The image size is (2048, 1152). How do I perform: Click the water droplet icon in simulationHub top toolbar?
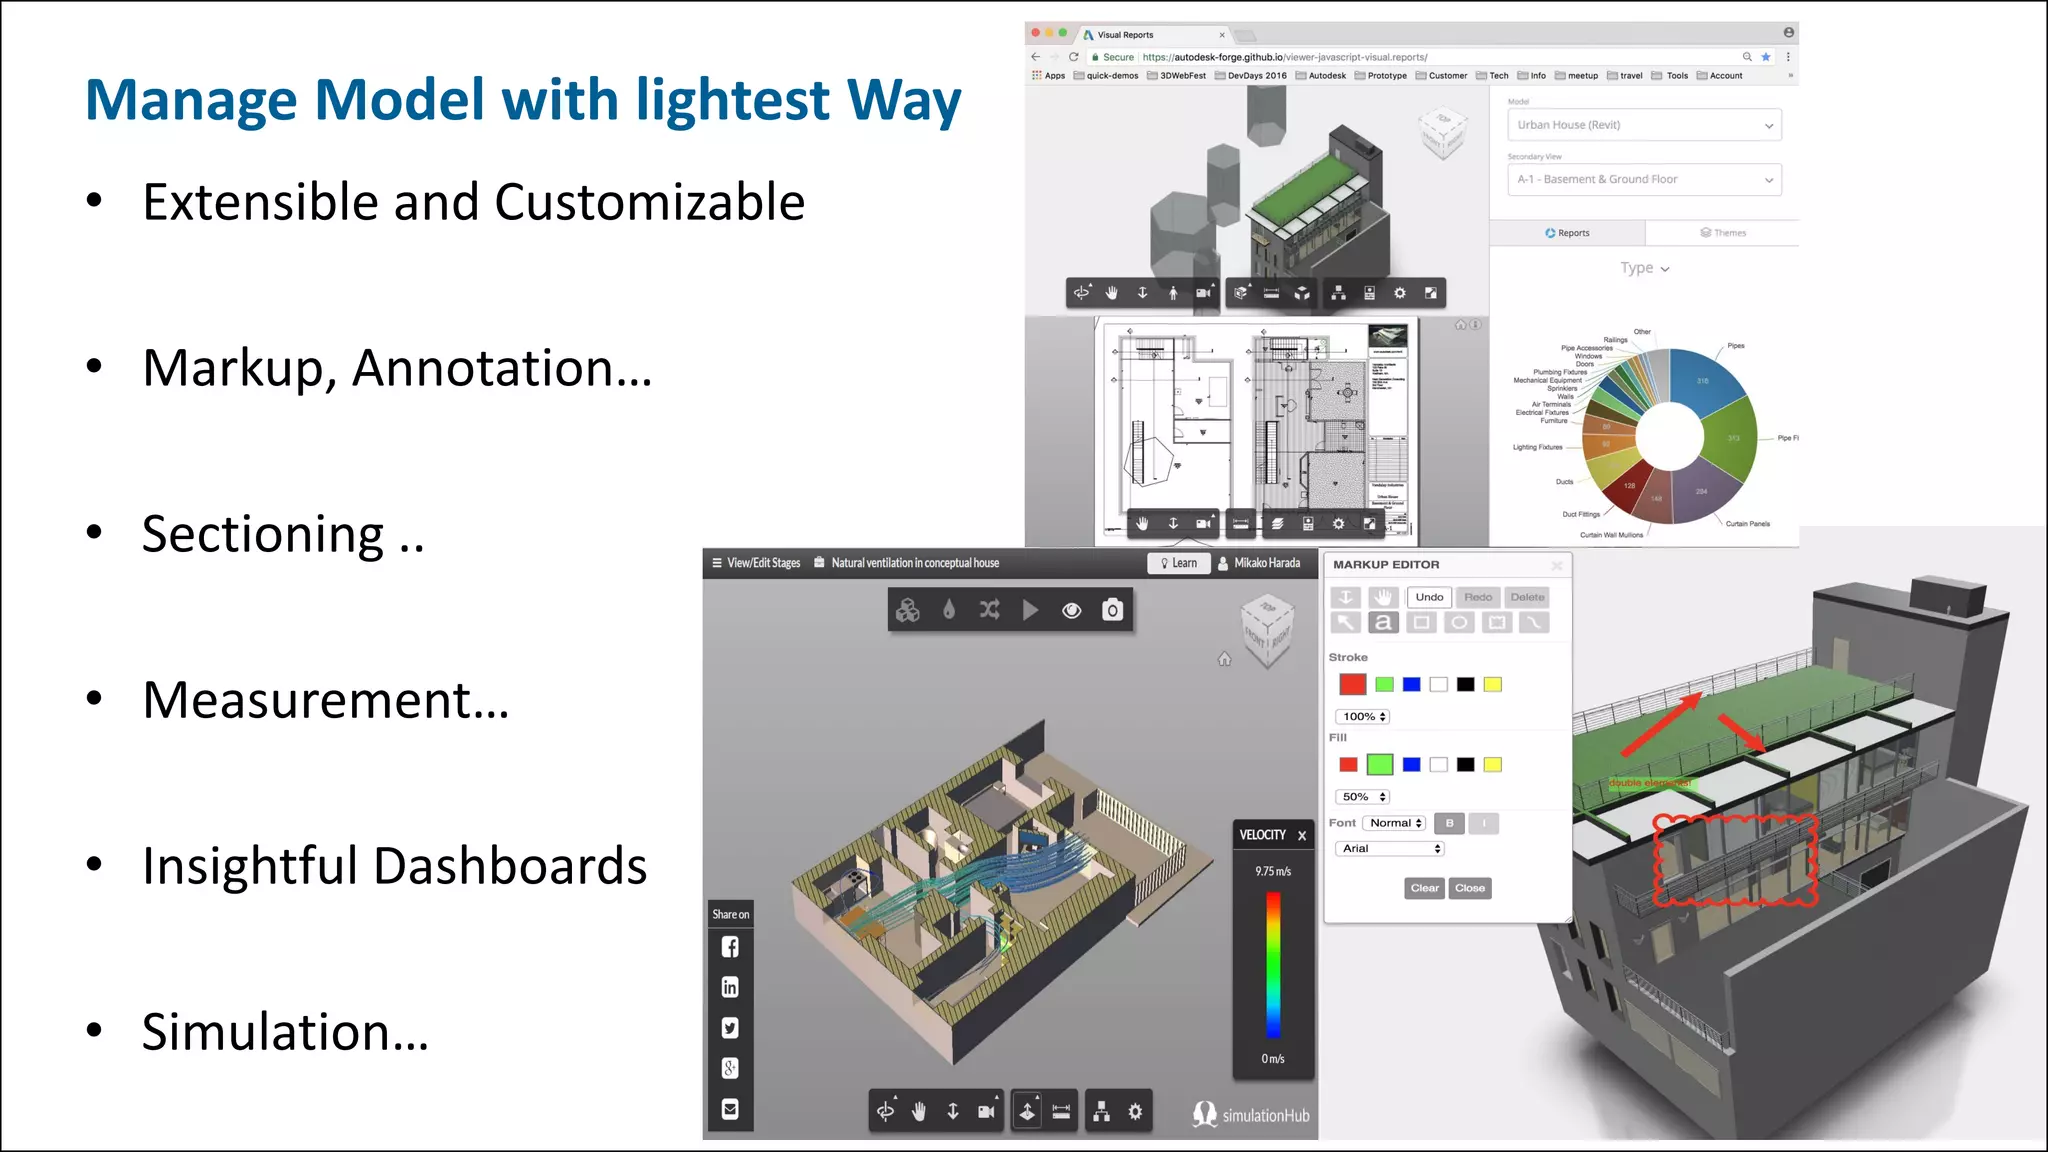pyautogui.click(x=949, y=610)
